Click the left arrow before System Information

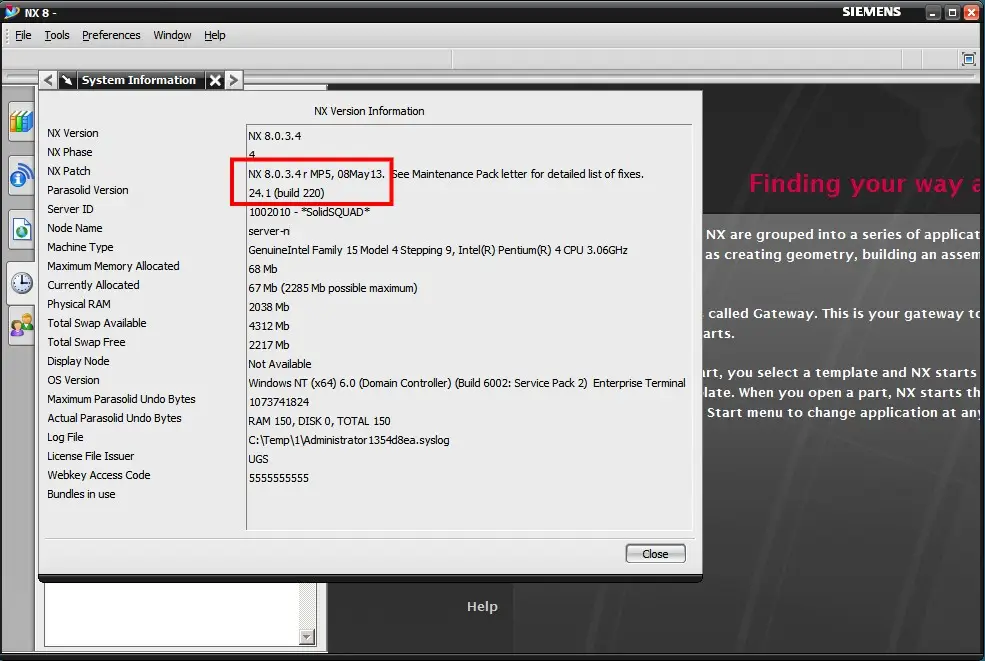click(48, 80)
